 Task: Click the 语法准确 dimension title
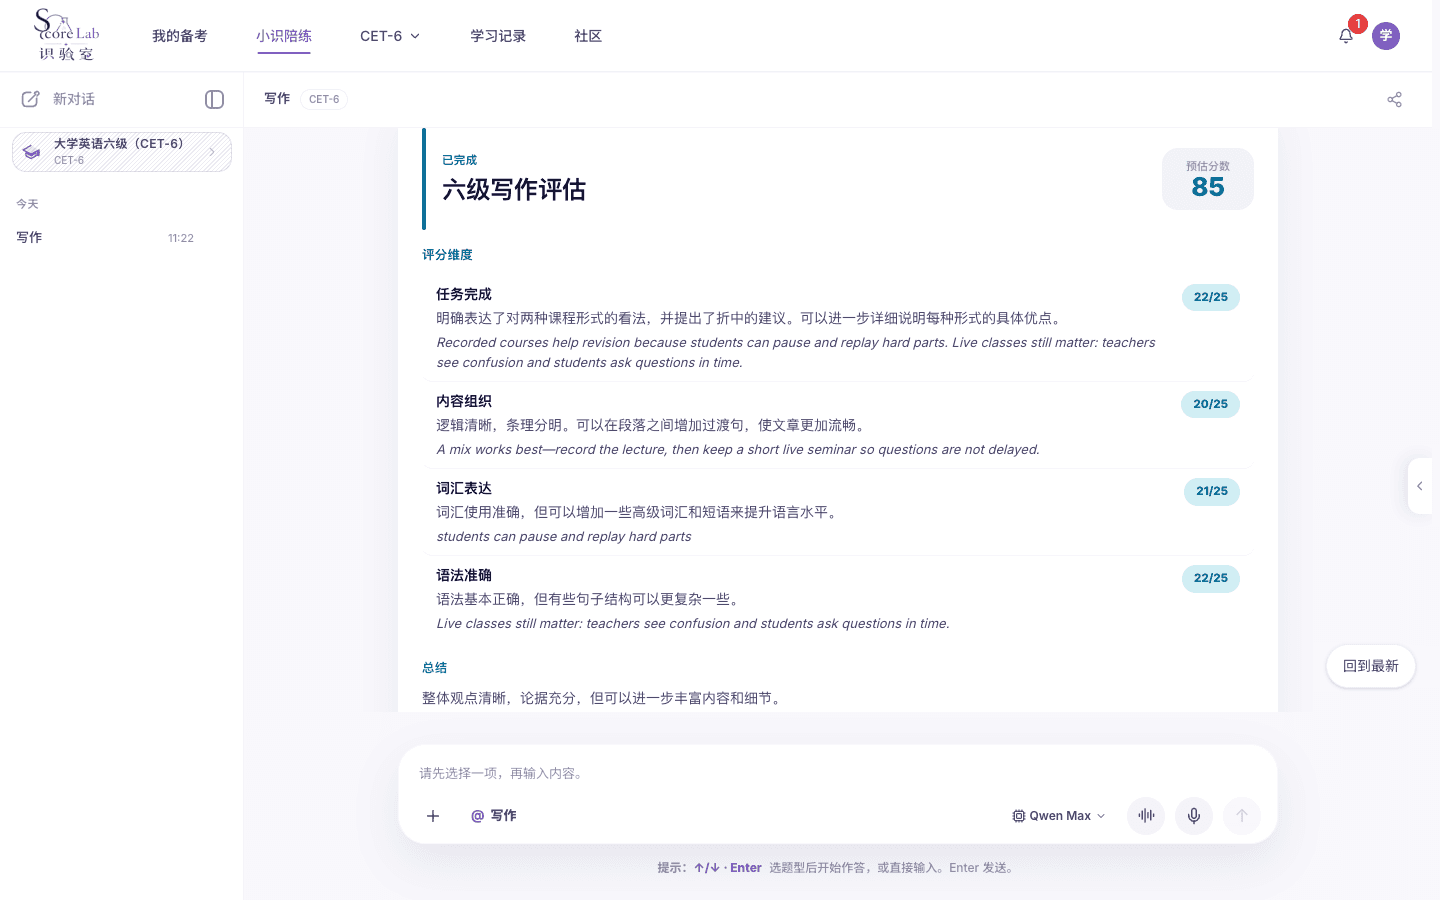pyautogui.click(x=464, y=575)
